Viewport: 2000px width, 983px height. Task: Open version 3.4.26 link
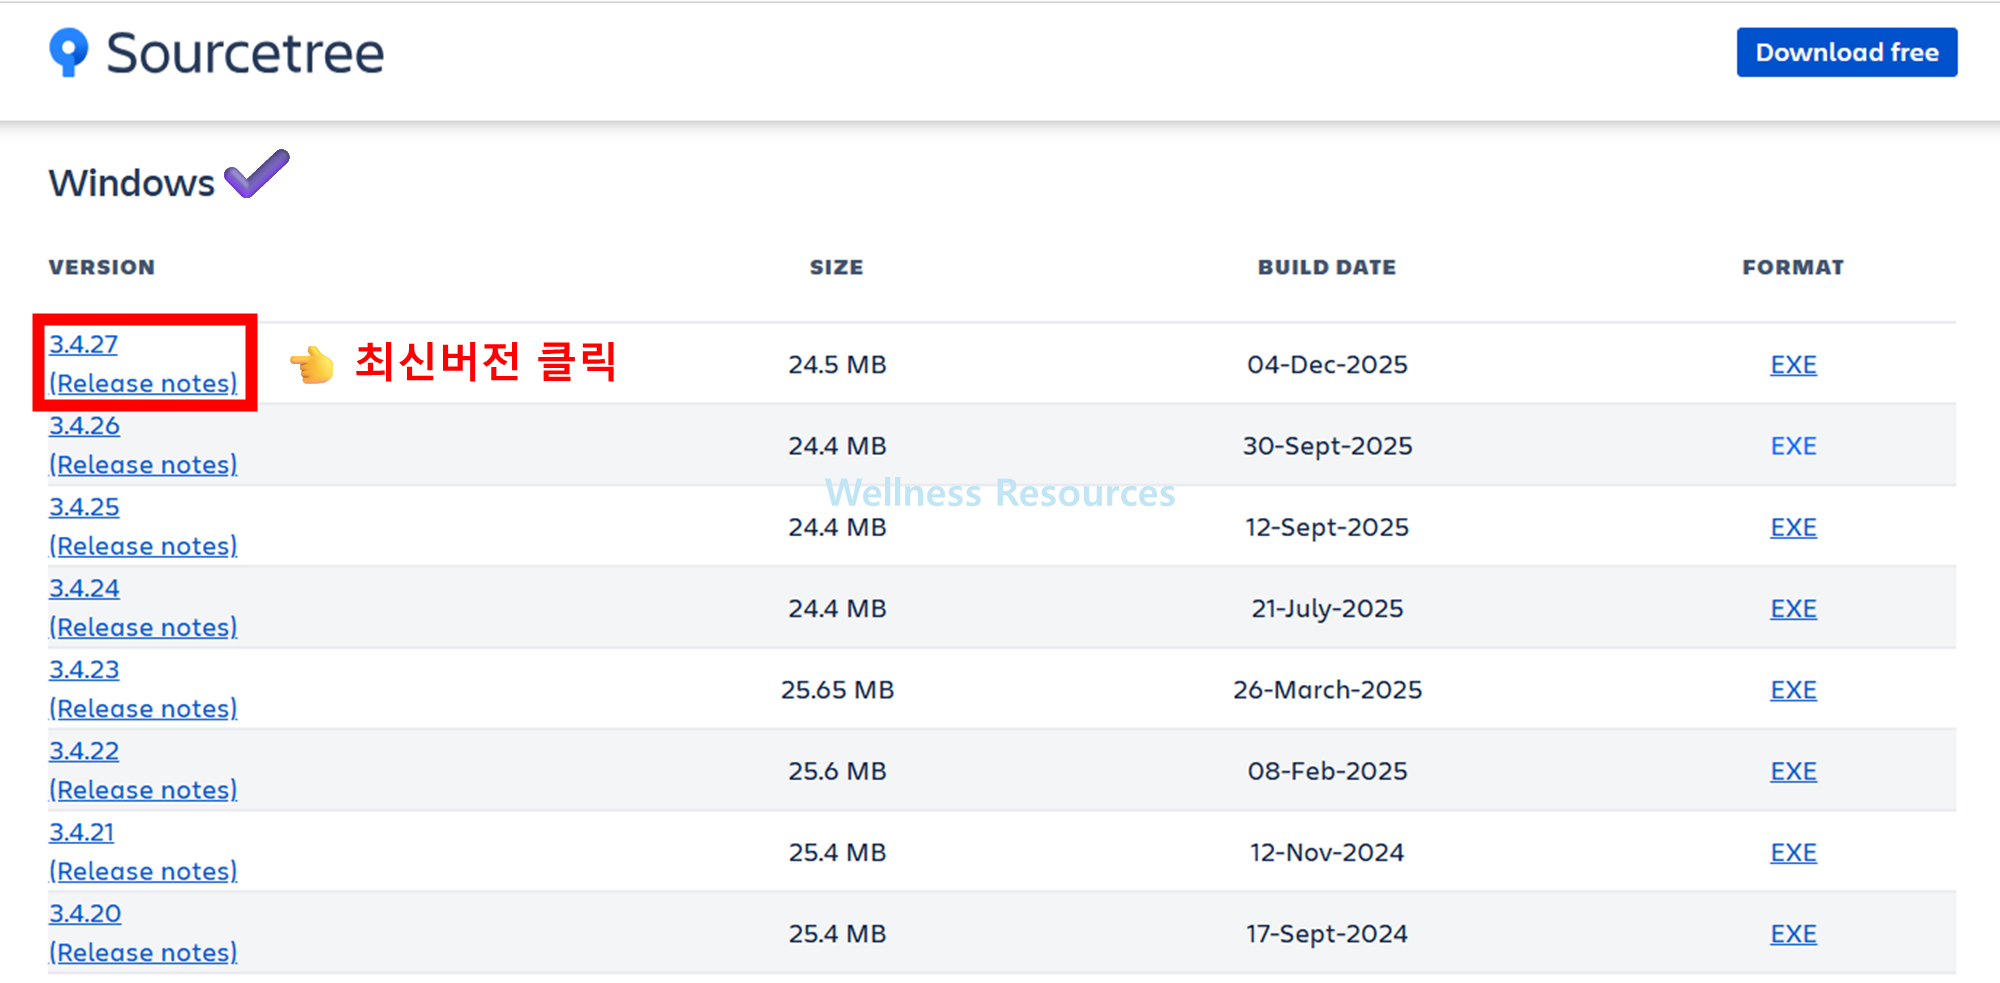85,426
